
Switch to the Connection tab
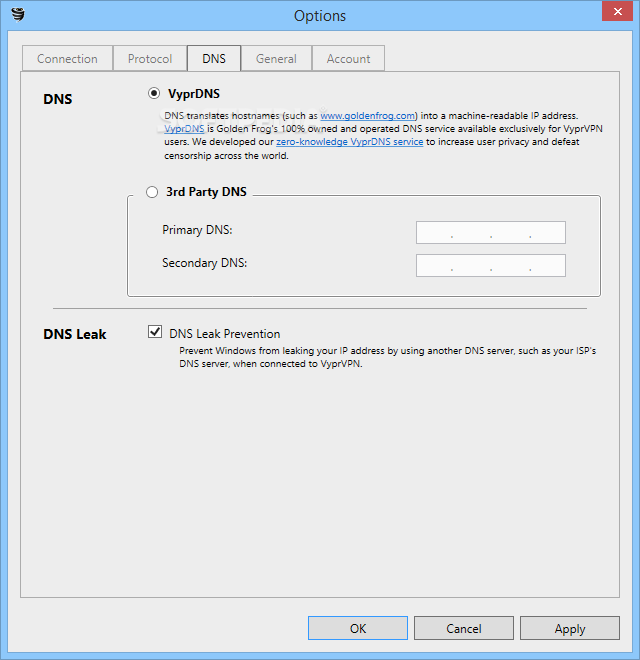point(67,59)
